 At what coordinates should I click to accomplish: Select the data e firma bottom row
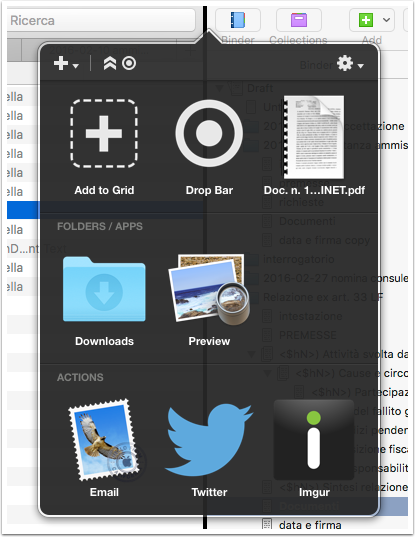310,525
